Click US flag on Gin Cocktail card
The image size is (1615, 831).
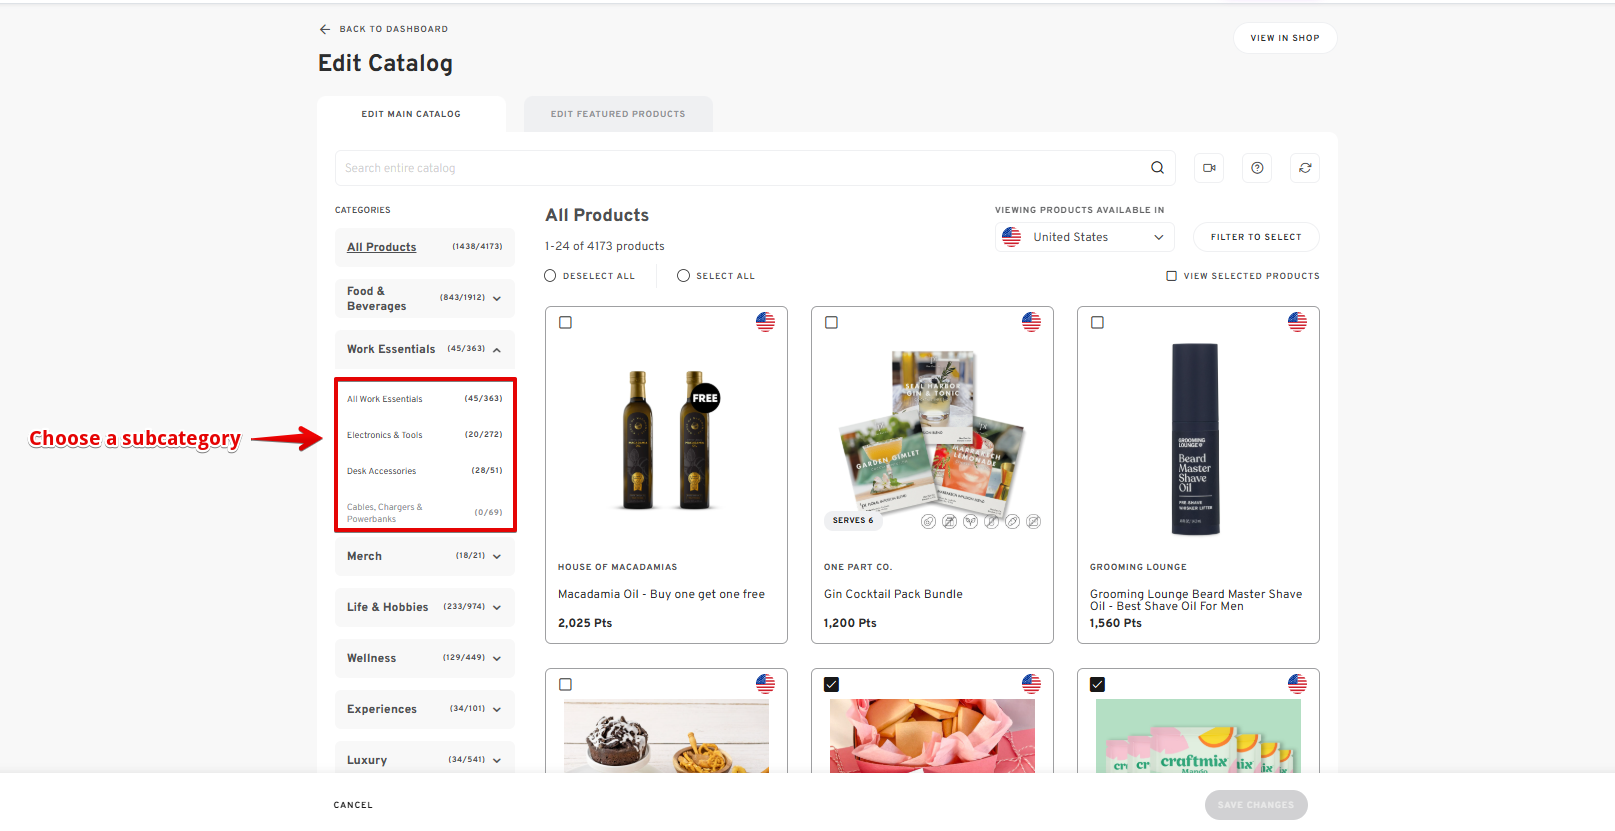1031,322
